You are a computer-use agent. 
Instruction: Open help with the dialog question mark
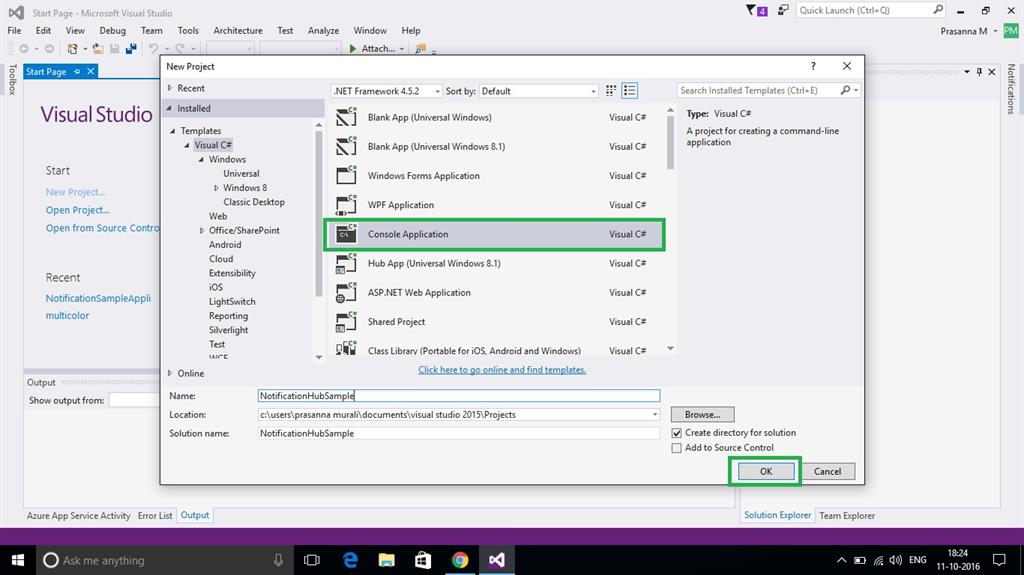[813, 66]
